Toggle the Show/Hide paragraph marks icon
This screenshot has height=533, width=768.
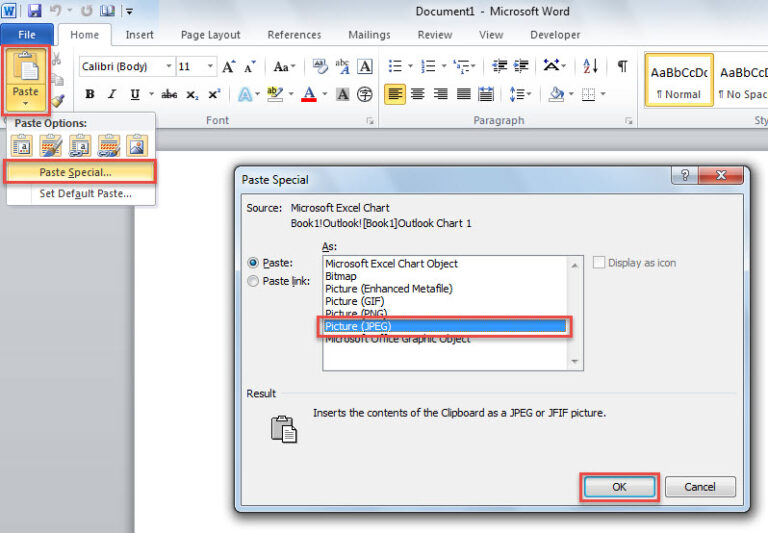[622, 67]
